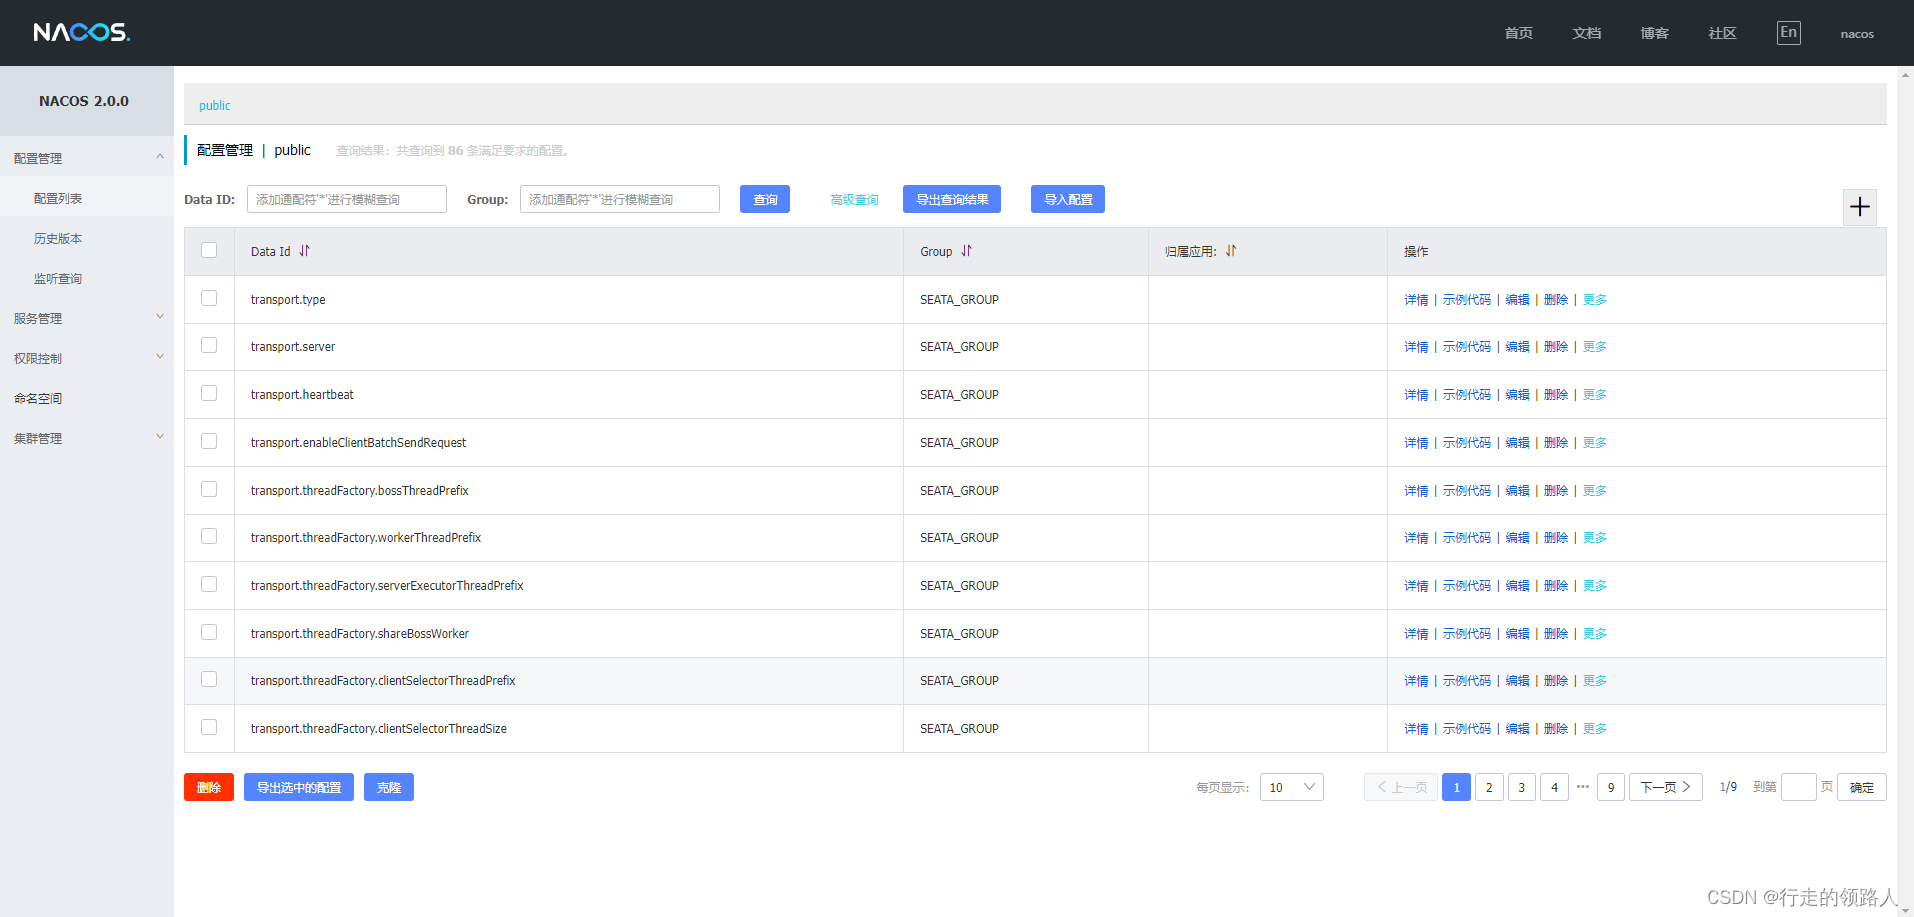
Task: Check the bossThreadPrefix row checkbox
Action: point(209,489)
